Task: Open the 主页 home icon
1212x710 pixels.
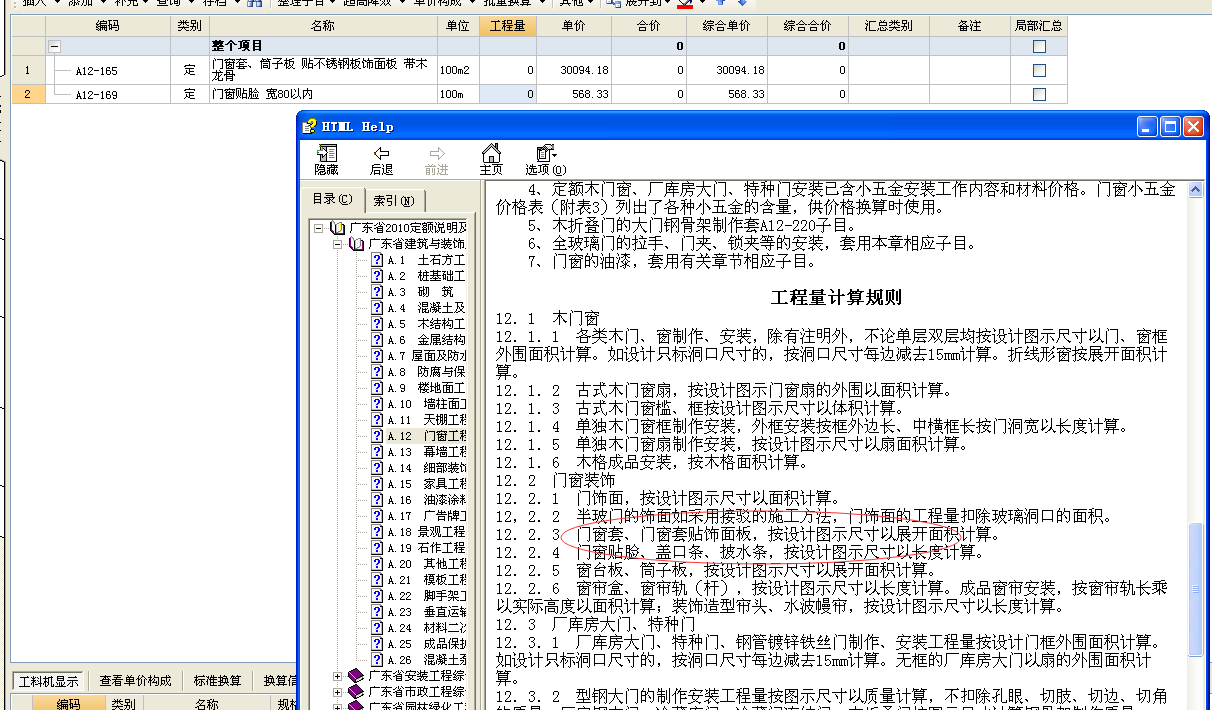Action: click(491, 154)
